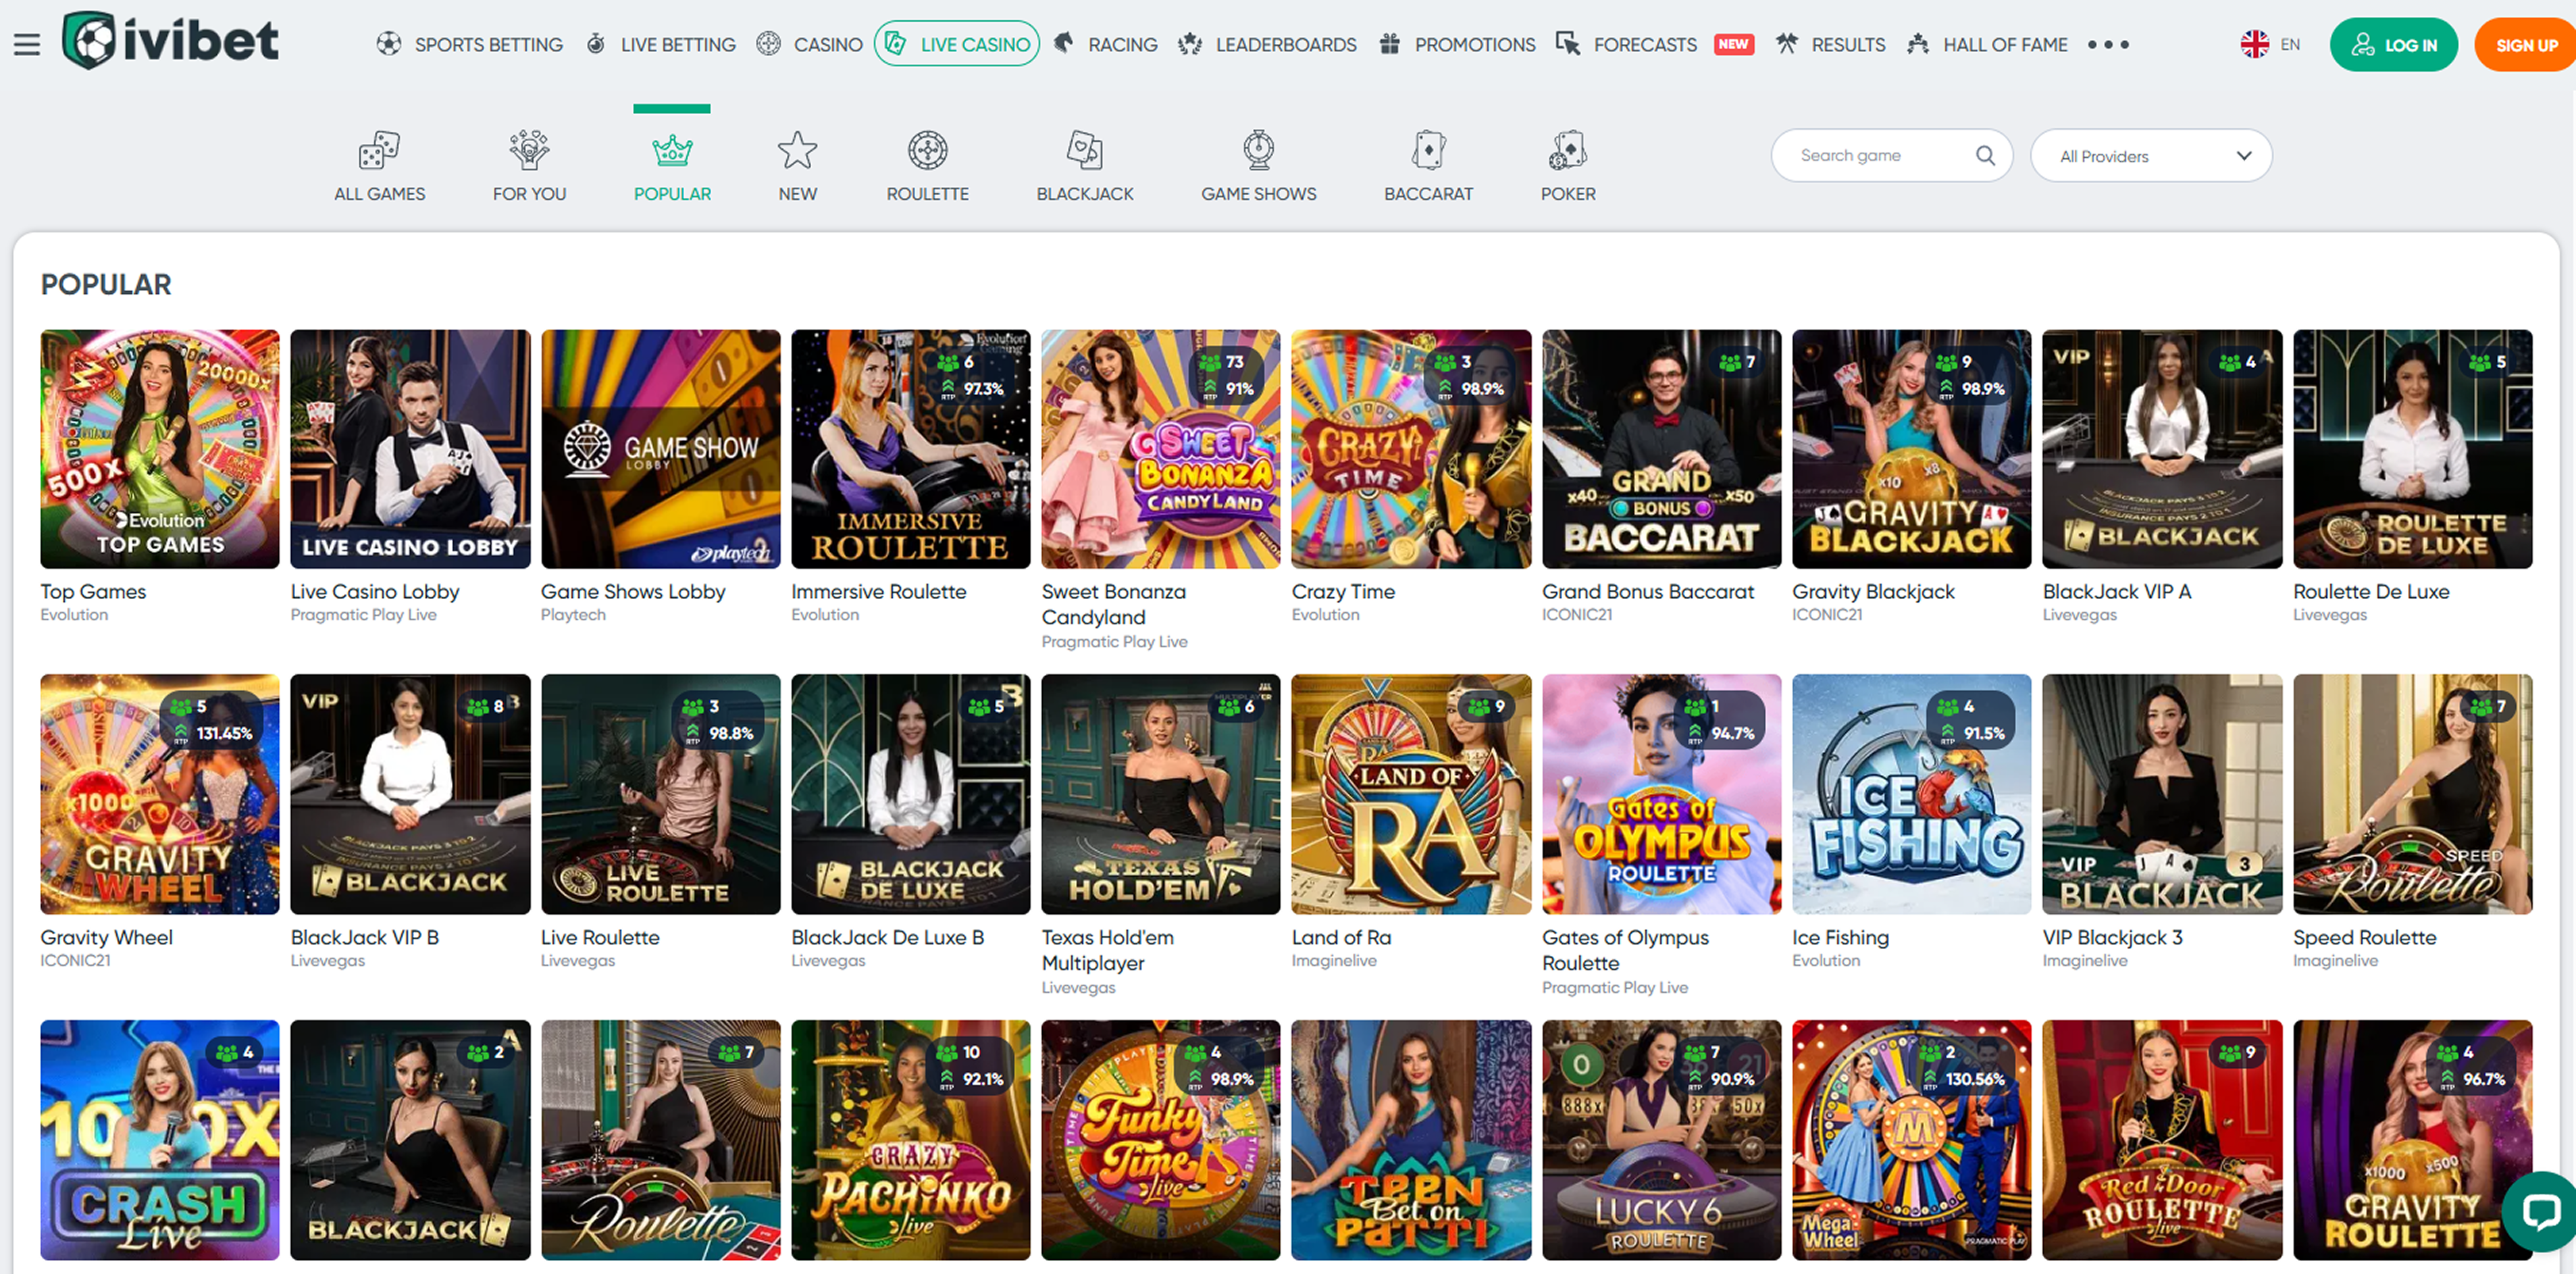2576x1274 pixels.
Task: Select the Baccarat card icon
Action: (1428, 151)
